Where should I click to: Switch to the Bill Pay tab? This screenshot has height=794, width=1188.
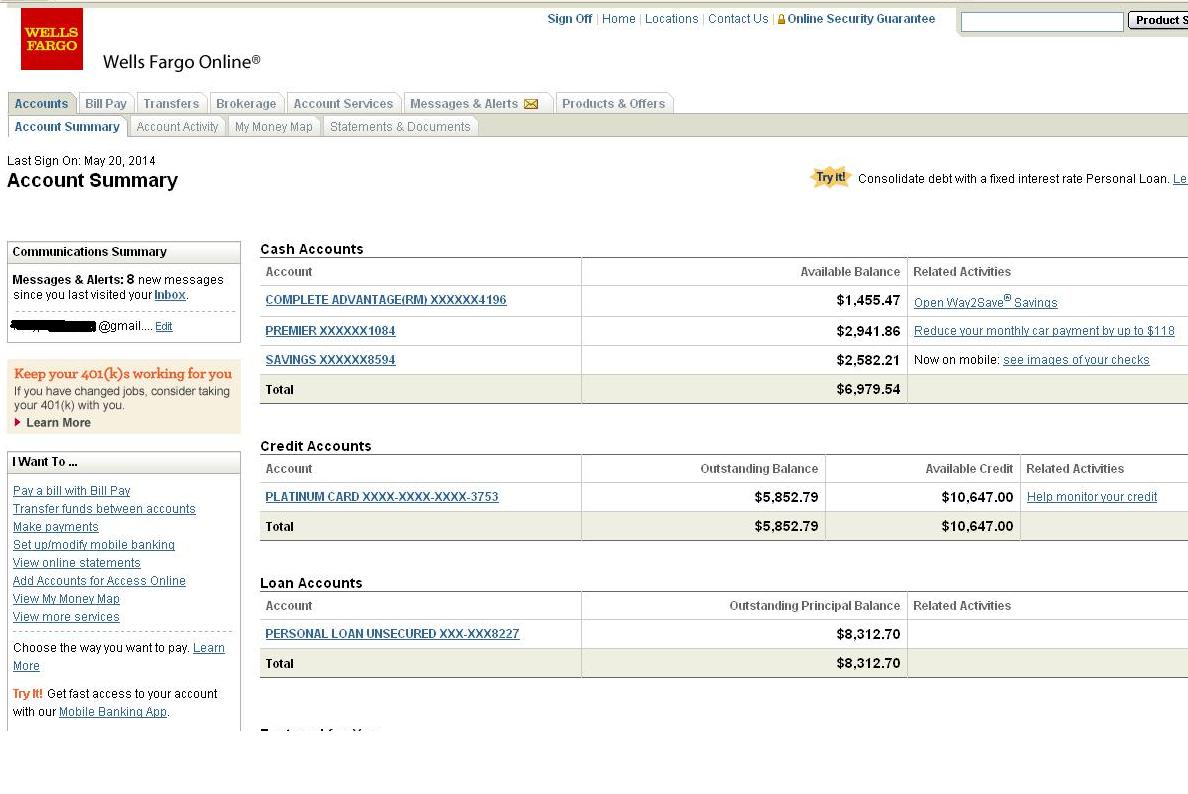[x=105, y=104]
